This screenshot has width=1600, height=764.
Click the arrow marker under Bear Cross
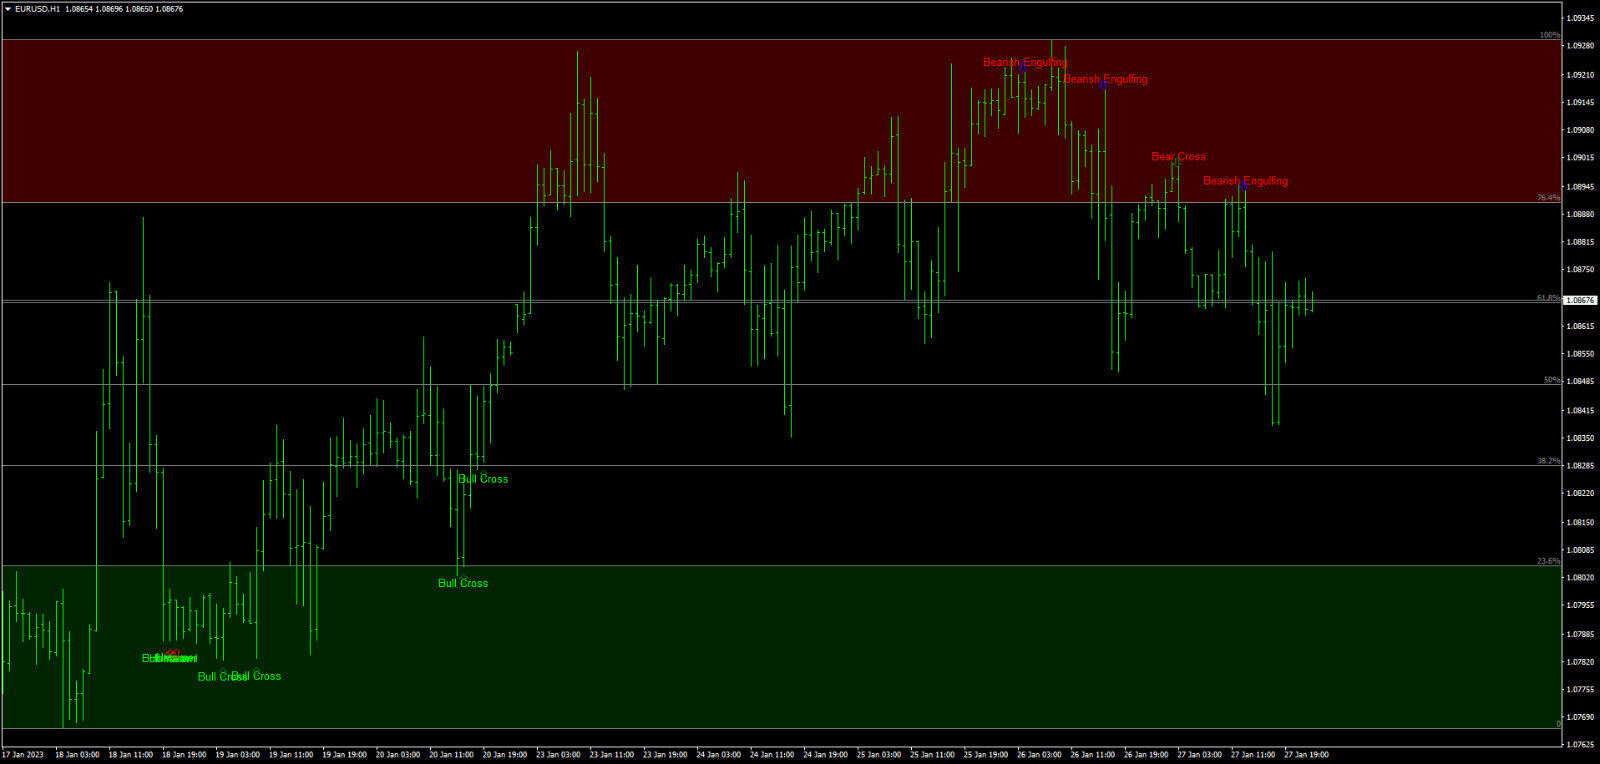[x=1177, y=163]
